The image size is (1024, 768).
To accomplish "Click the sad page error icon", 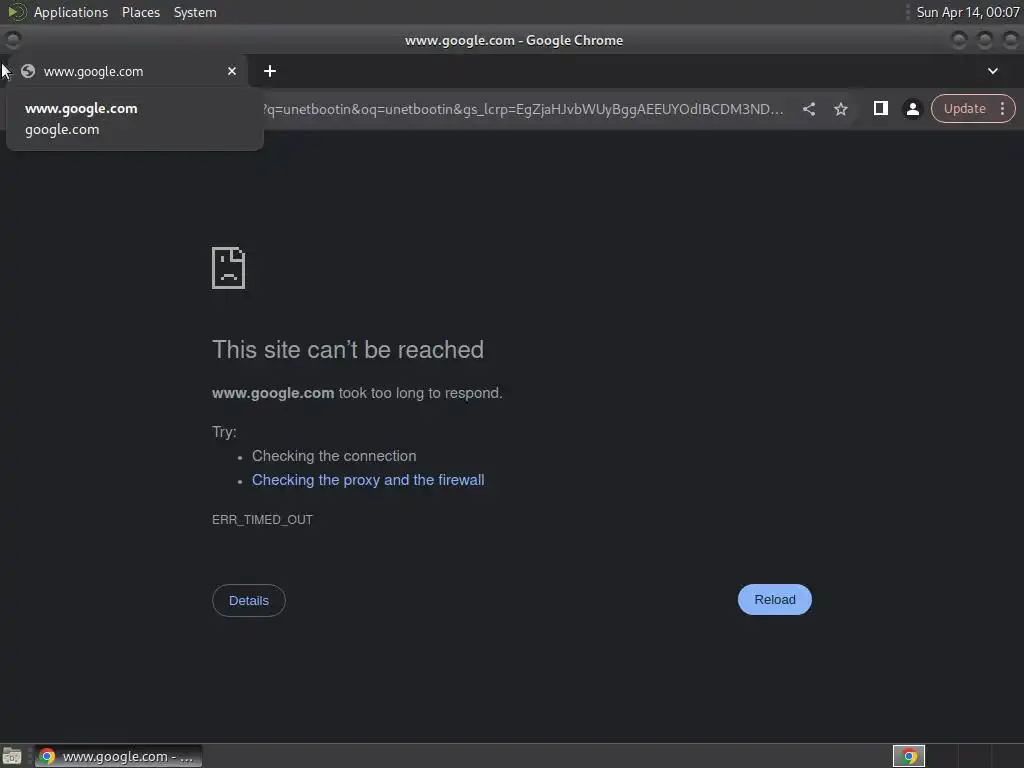I will pyautogui.click(x=229, y=268).
